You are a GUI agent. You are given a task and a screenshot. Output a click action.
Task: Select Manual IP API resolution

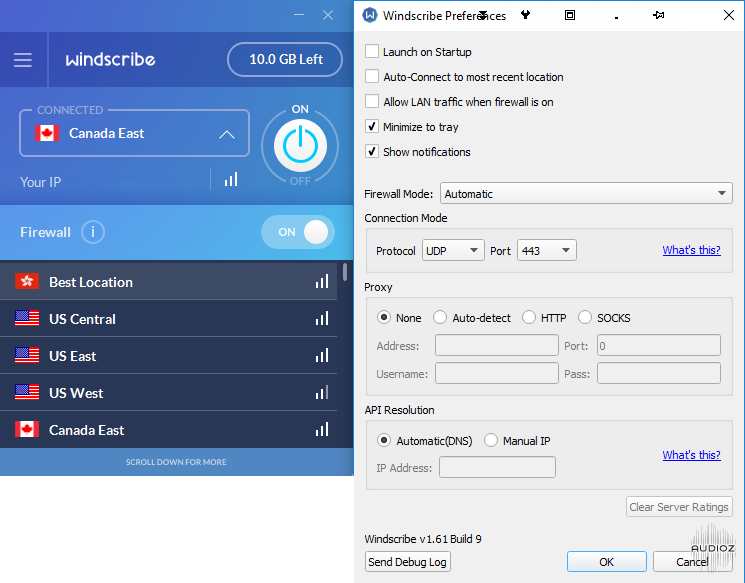coord(491,440)
